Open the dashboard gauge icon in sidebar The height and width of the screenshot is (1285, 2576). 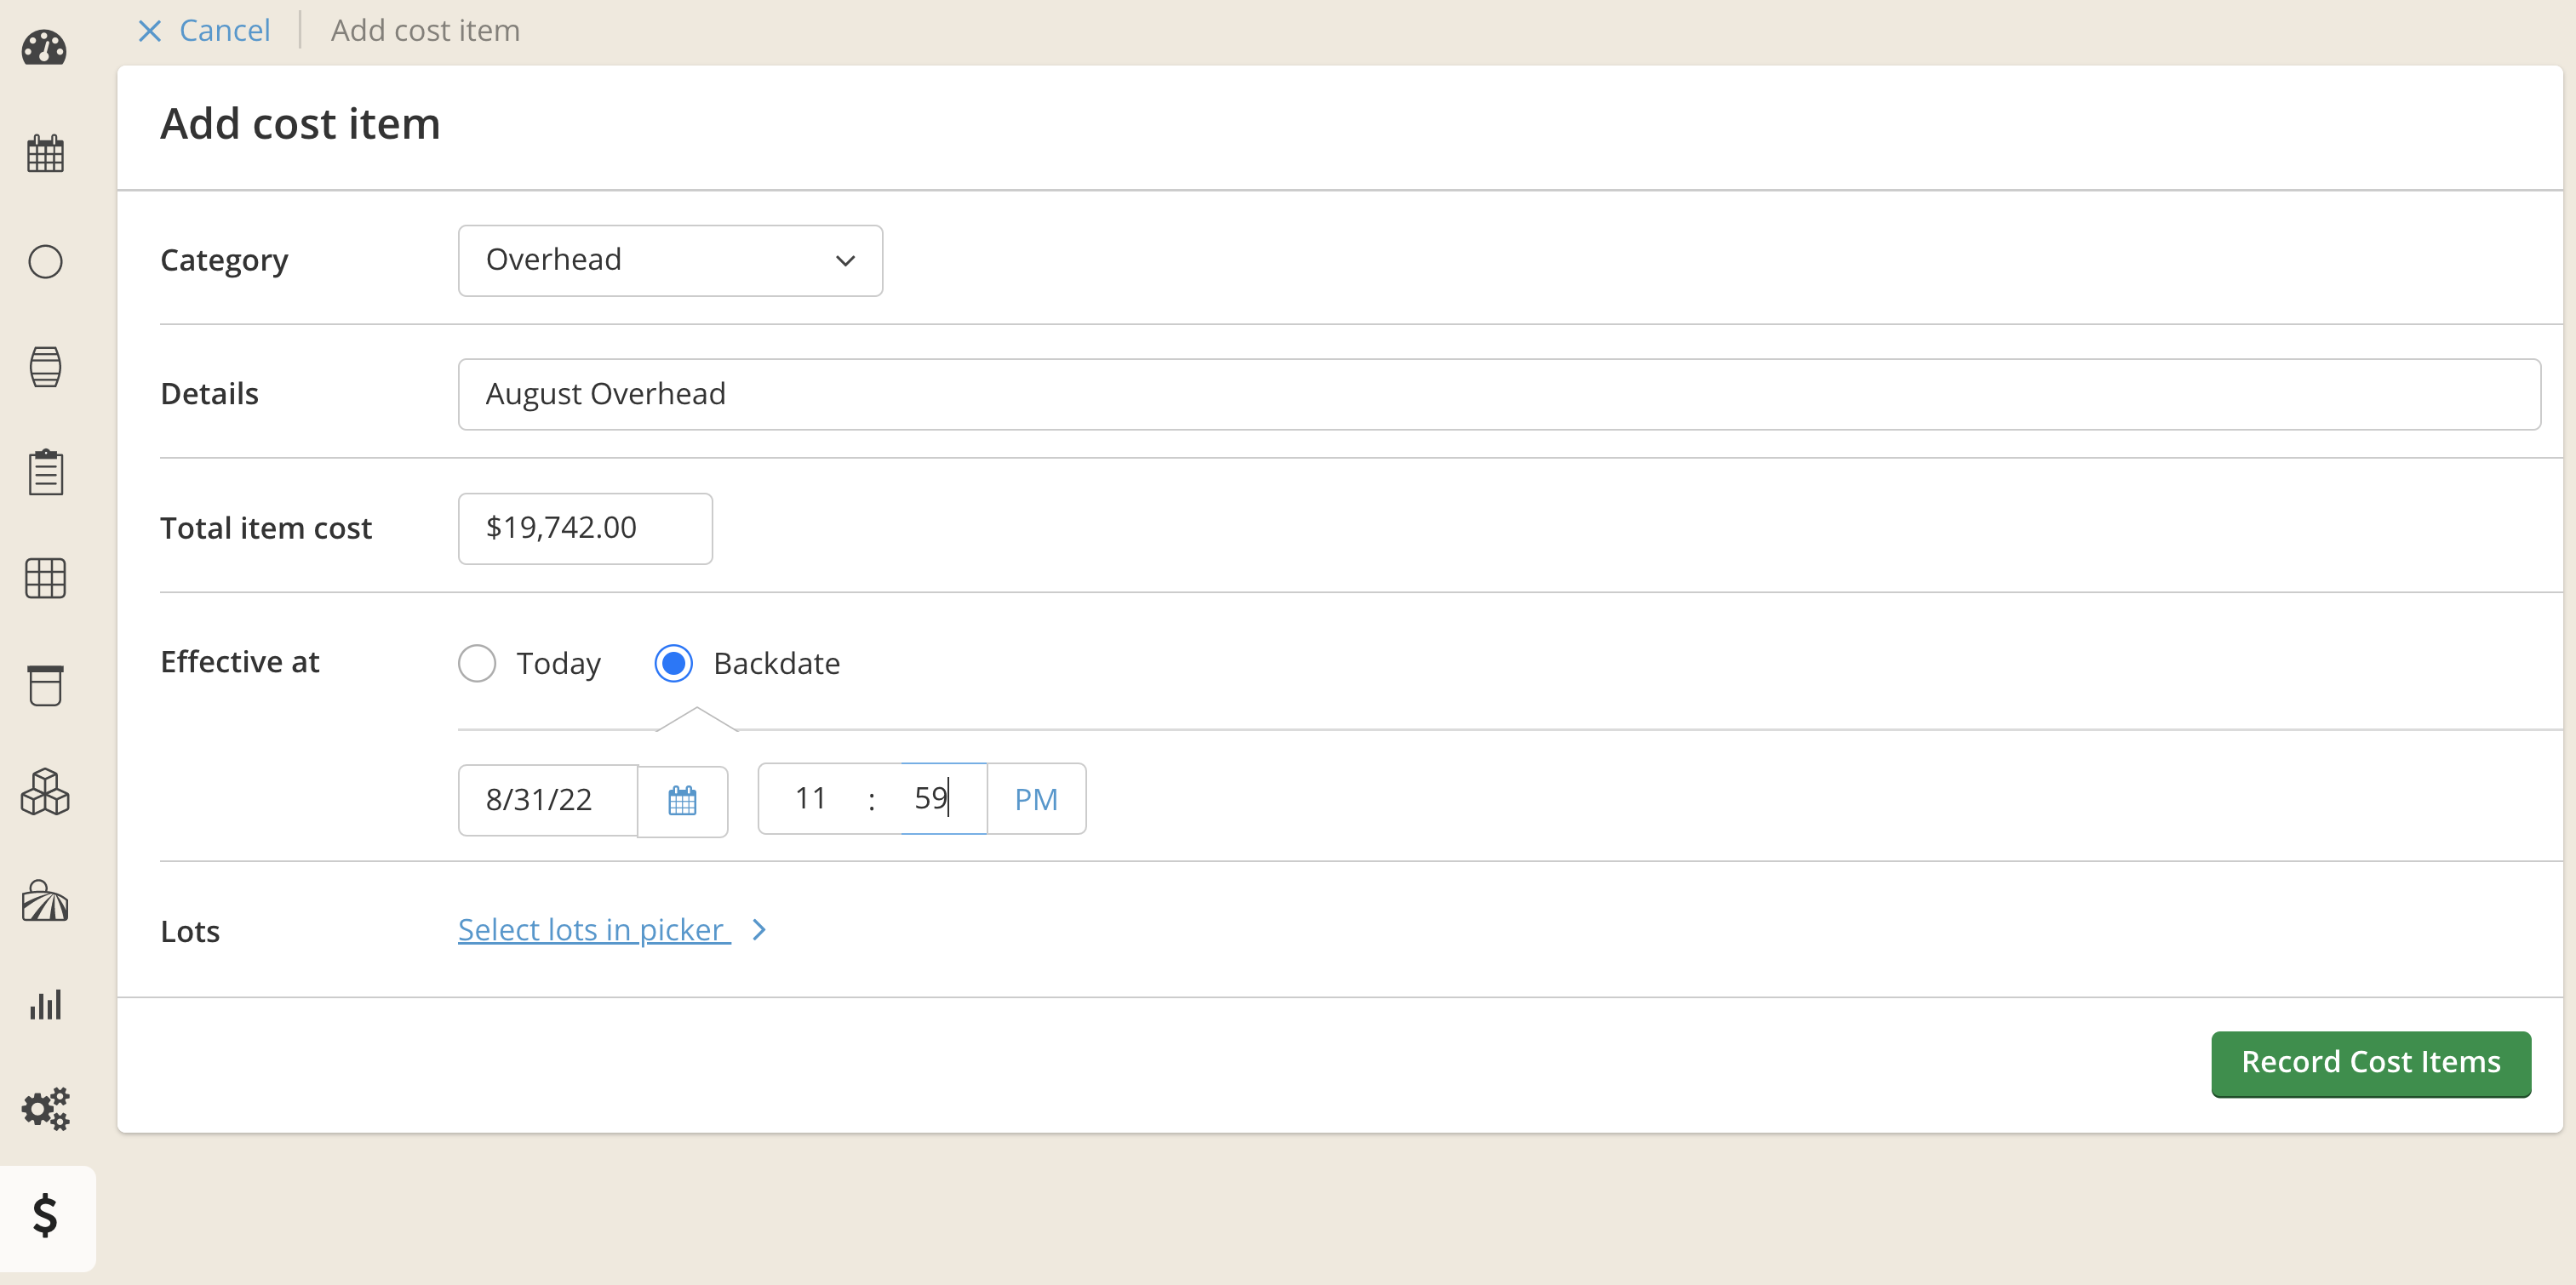click(45, 48)
